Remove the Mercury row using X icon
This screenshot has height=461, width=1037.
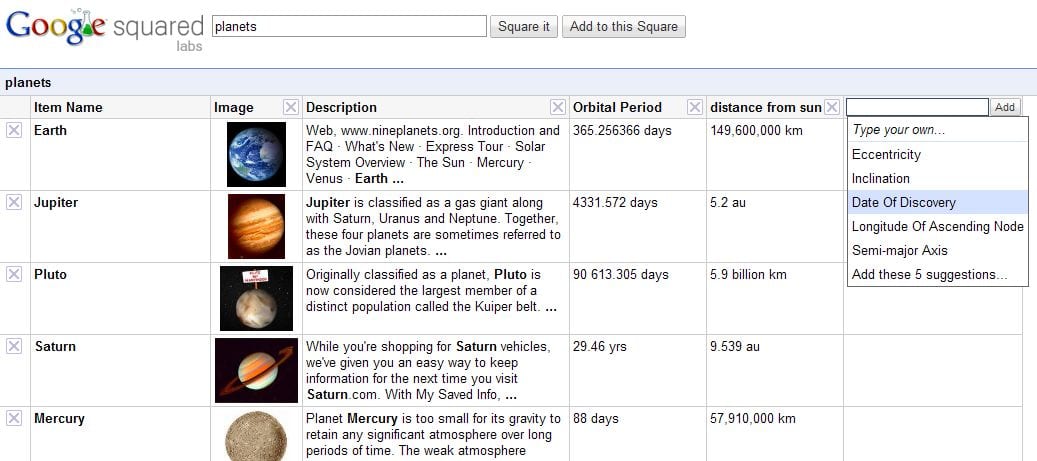point(14,418)
